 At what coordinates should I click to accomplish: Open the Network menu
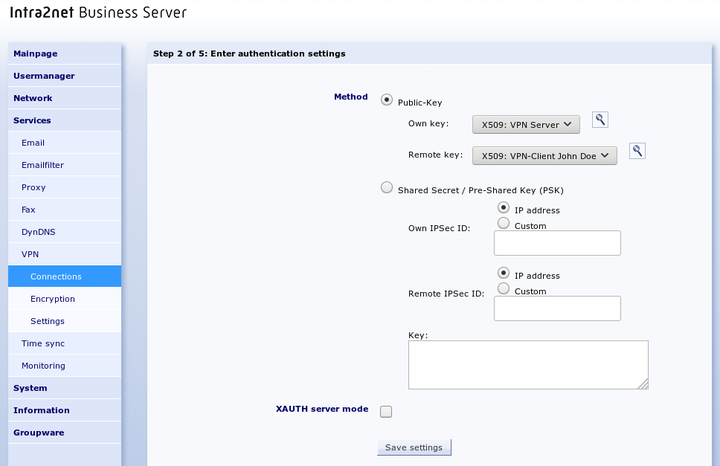pos(65,98)
